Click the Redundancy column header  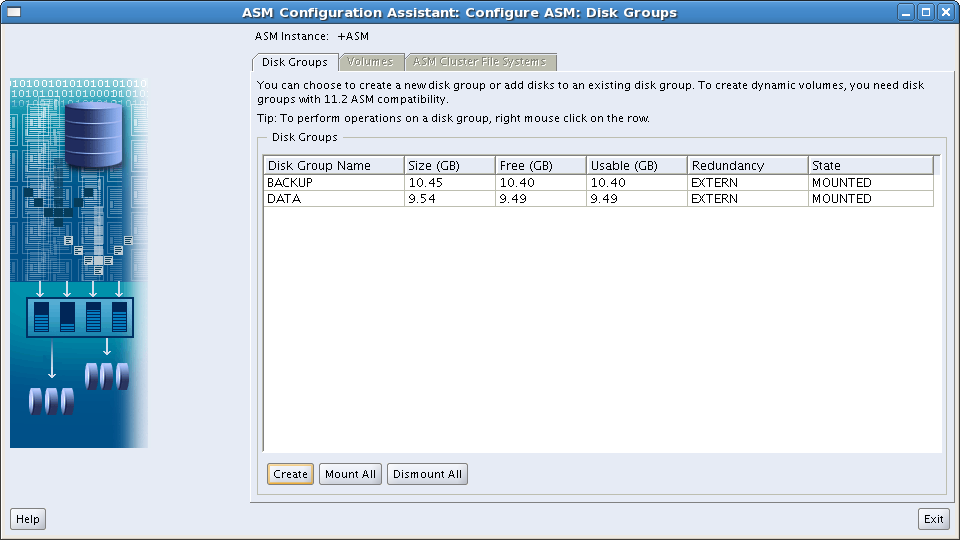748,165
